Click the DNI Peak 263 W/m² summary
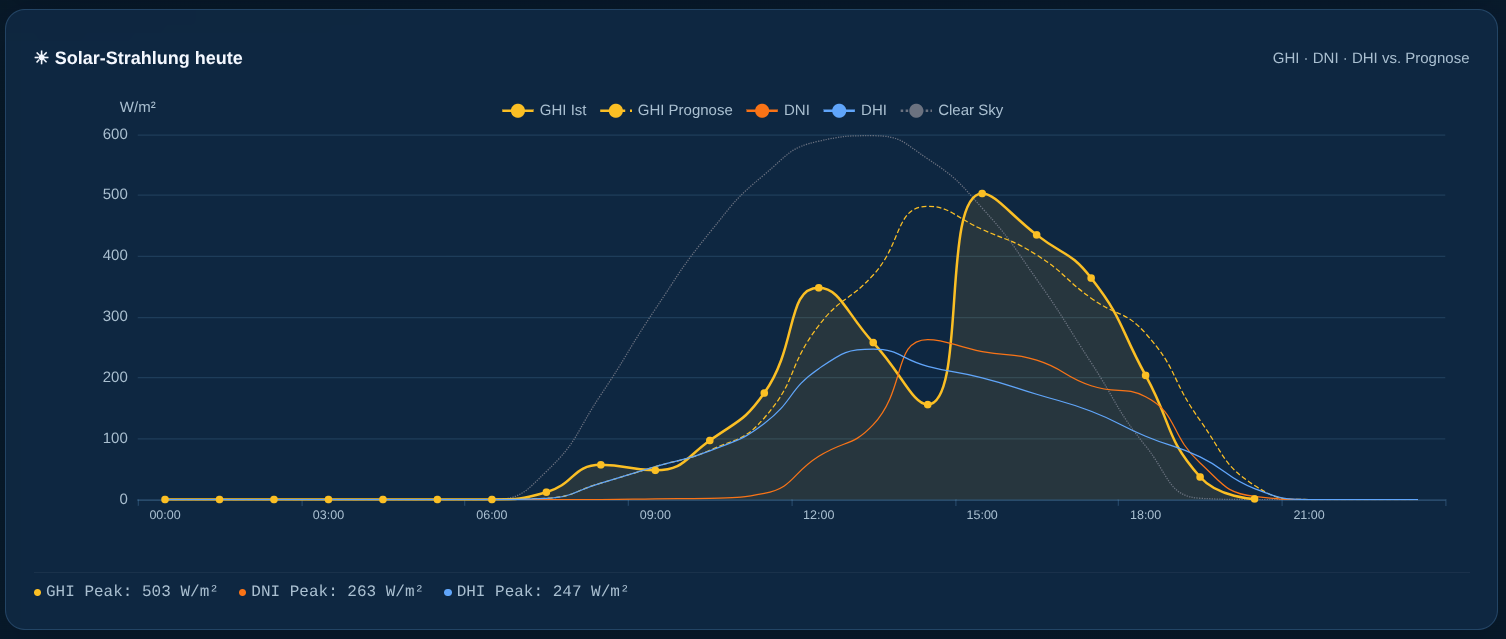 click(331, 592)
